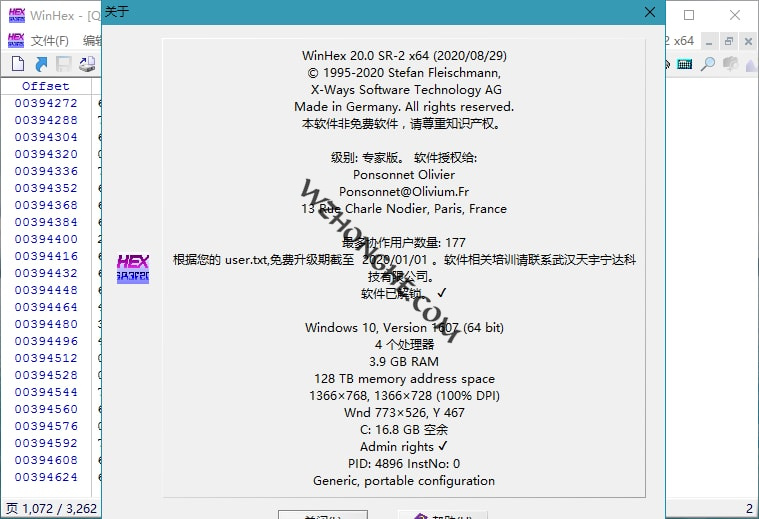The width and height of the screenshot is (759, 519).
Task: Click the HEX logo in About dialog
Action: [133, 269]
